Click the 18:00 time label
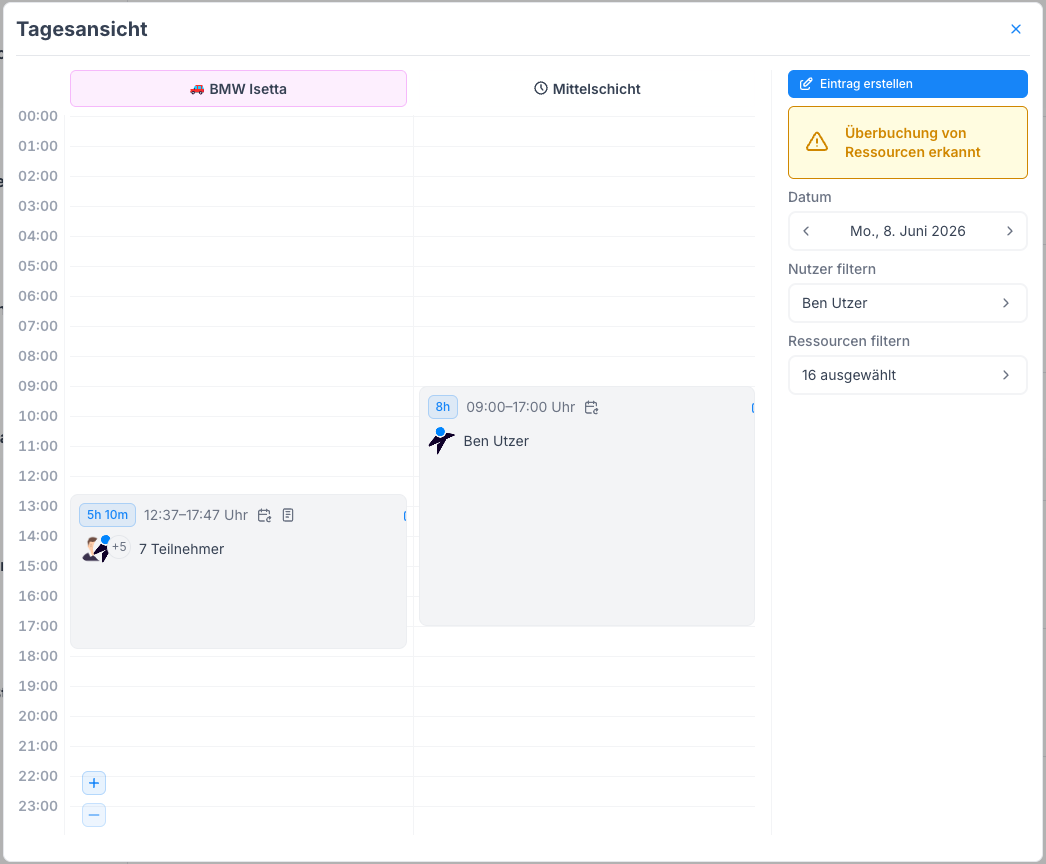This screenshot has height=864, width=1046. 38,657
